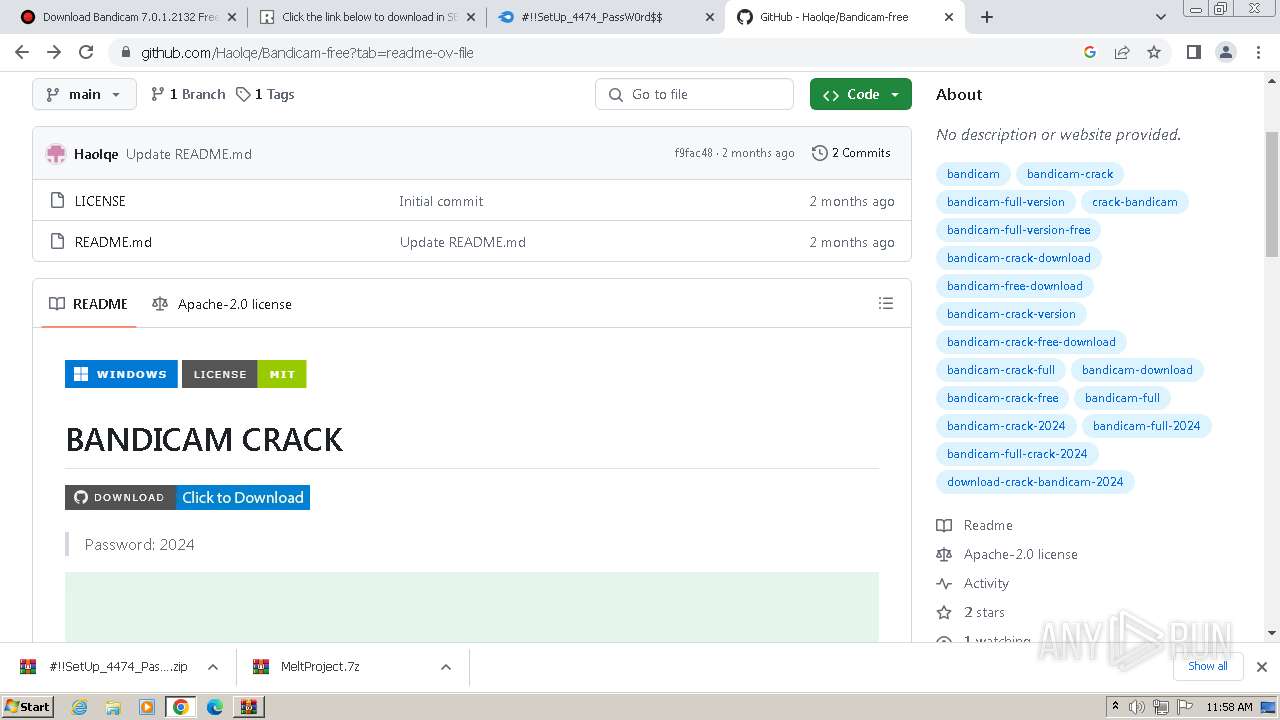The height and width of the screenshot is (720, 1280).
Task: Click the 'Click to Download' badge button
Action: pyautogui.click(x=187, y=497)
